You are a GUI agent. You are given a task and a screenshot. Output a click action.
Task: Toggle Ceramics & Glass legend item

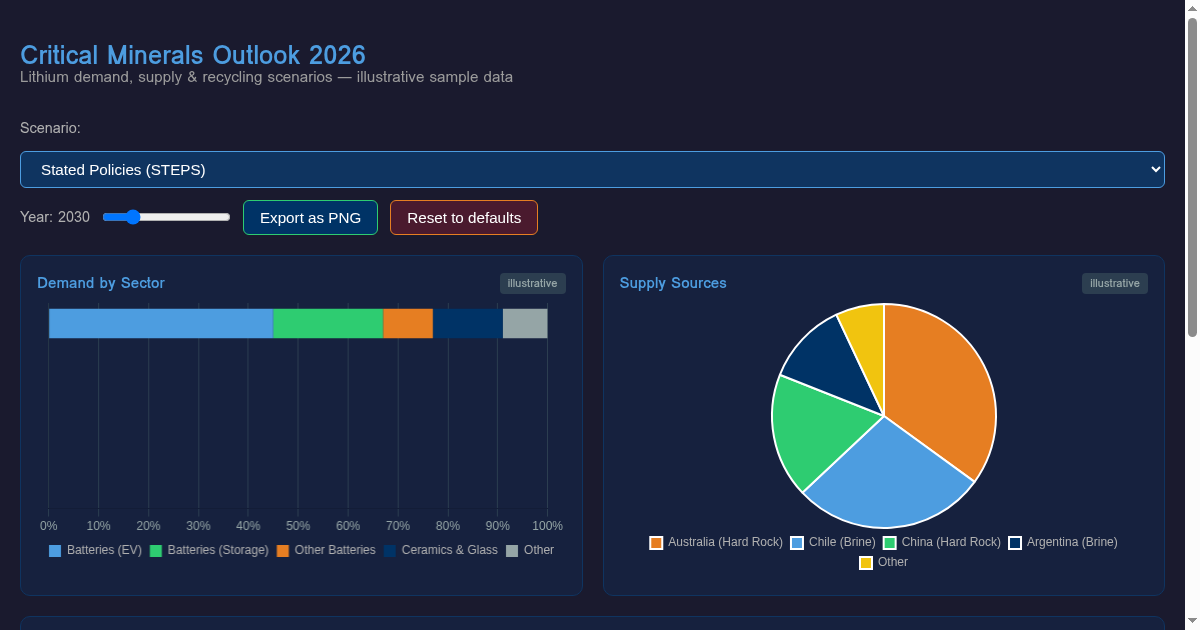click(x=440, y=550)
